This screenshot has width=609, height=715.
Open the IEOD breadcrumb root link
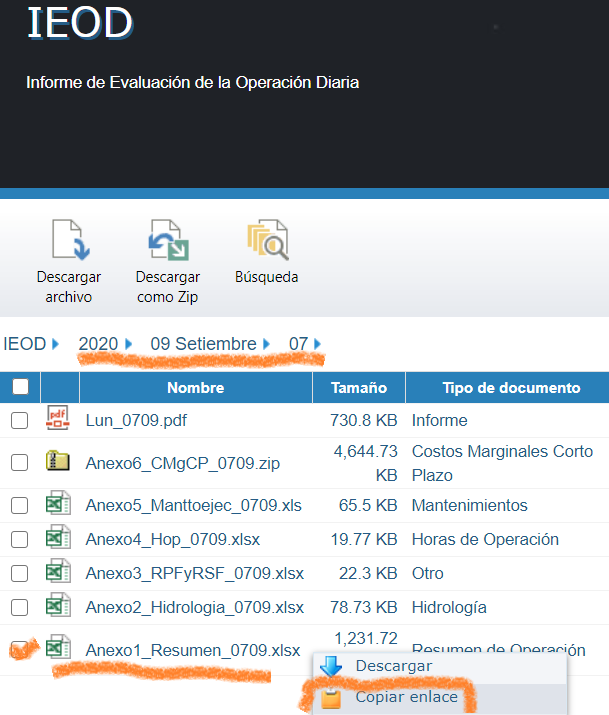[x=24, y=344]
